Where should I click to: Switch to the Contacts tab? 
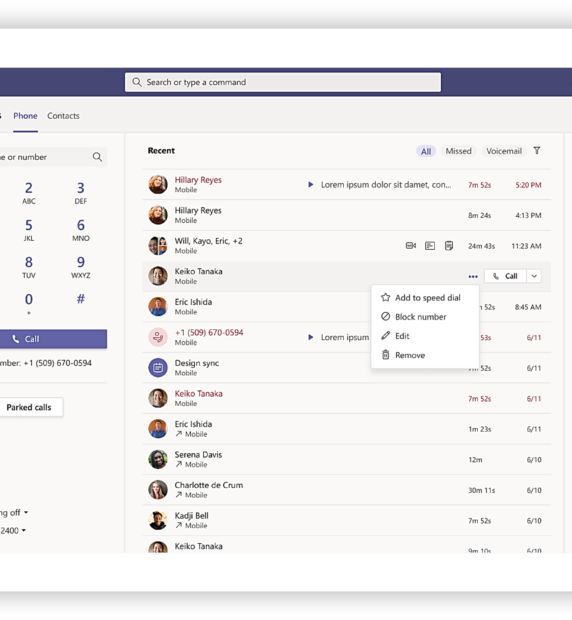pyautogui.click(x=63, y=116)
